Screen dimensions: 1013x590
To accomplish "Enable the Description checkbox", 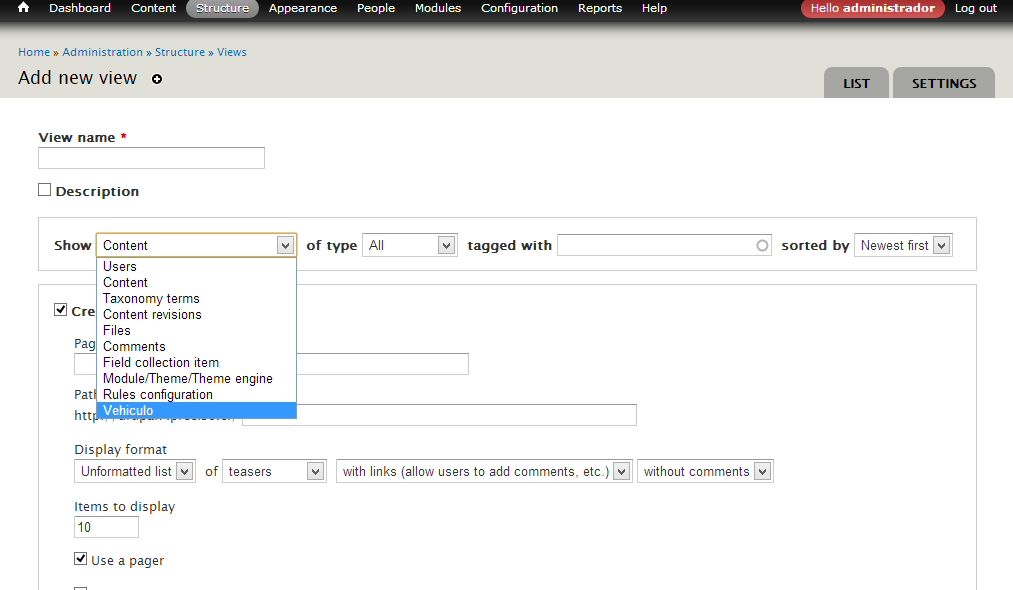I will (45, 190).
